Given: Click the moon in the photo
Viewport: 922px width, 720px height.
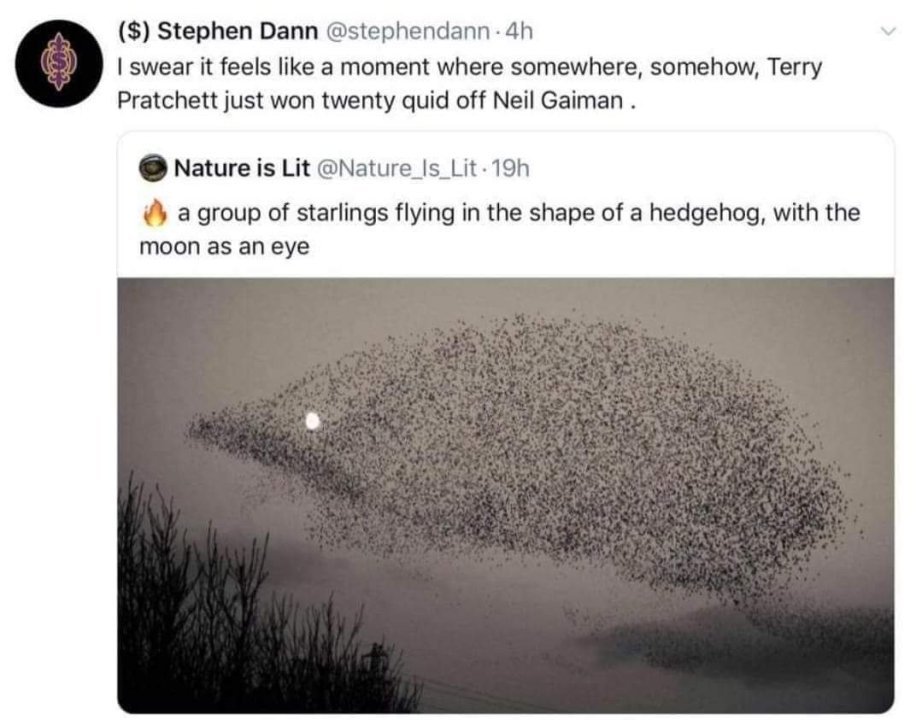Looking at the screenshot, I should (x=312, y=421).
